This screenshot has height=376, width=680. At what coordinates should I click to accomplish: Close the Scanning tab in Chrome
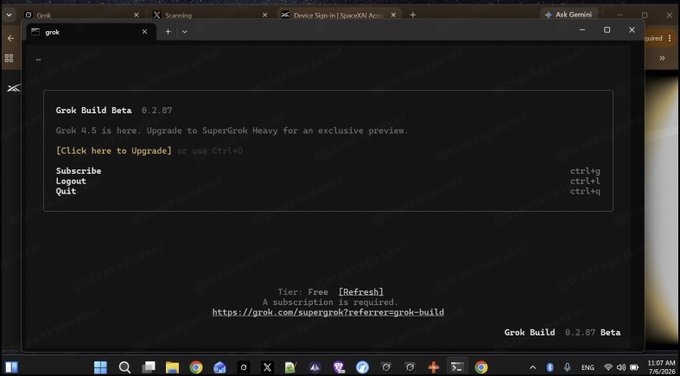[265, 15]
